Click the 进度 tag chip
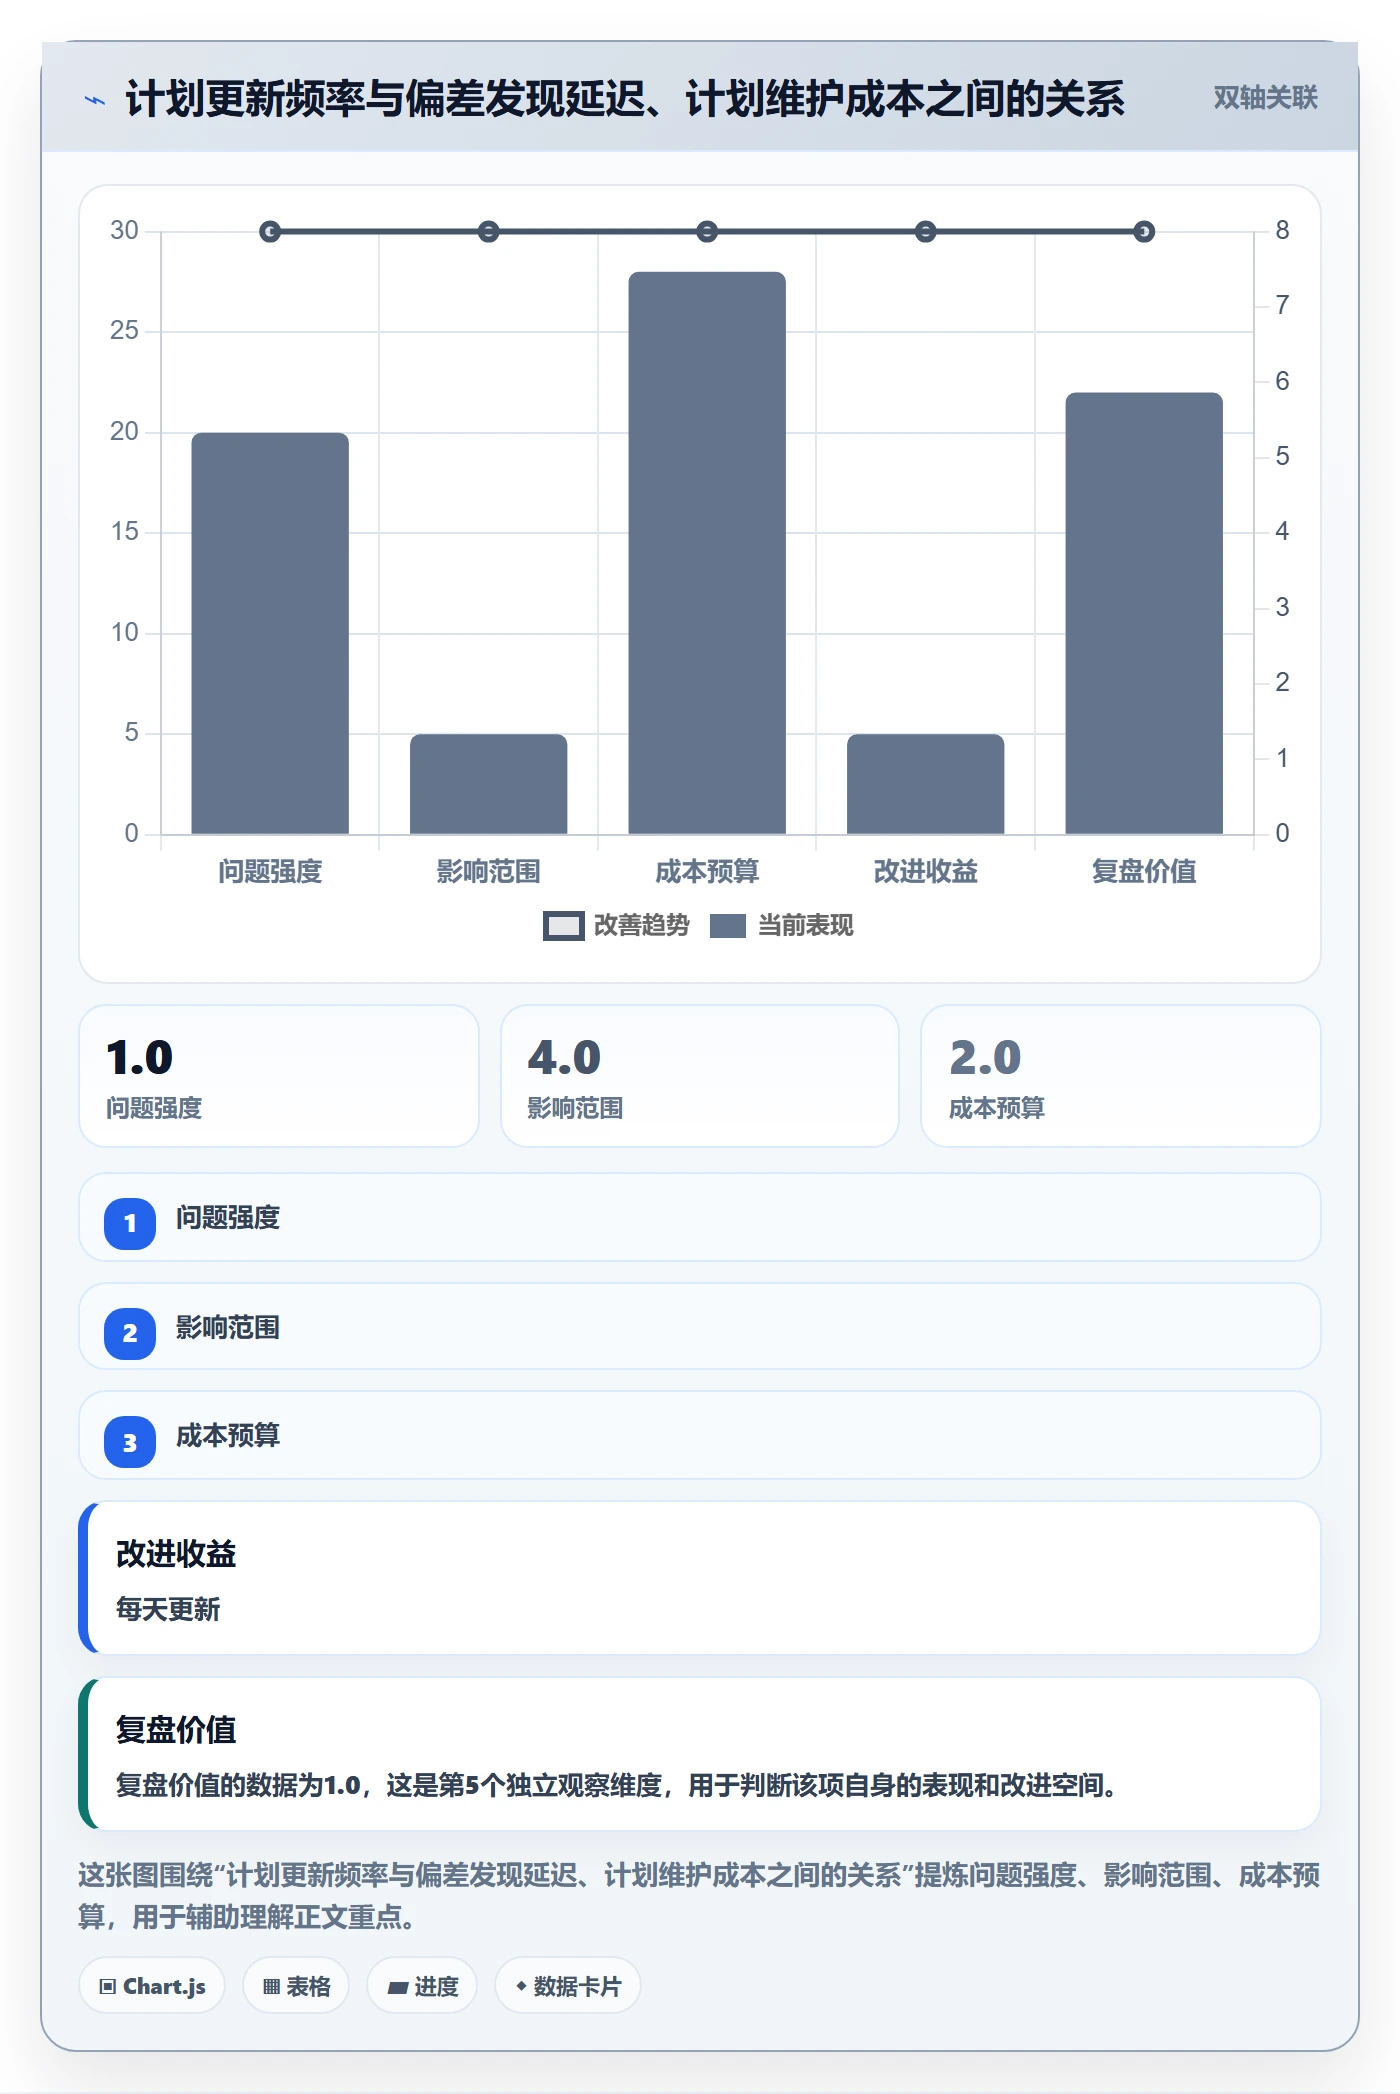1400x2094 pixels. [x=422, y=1986]
